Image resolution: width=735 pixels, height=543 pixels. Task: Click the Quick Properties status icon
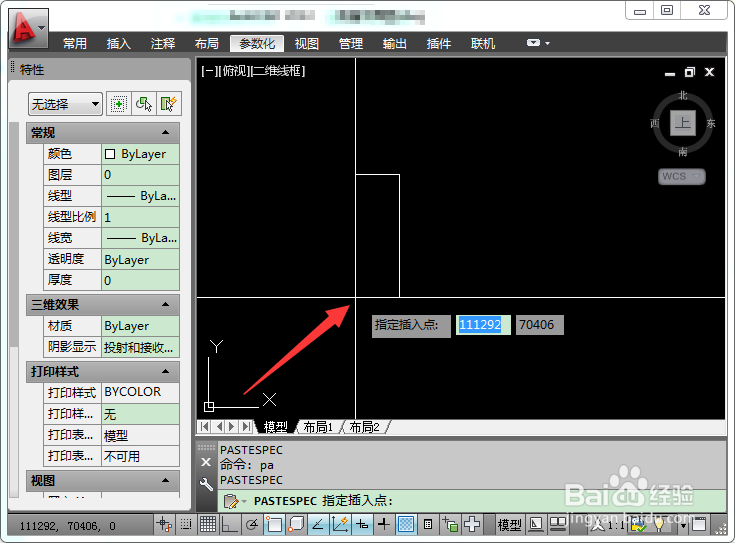click(428, 524)
